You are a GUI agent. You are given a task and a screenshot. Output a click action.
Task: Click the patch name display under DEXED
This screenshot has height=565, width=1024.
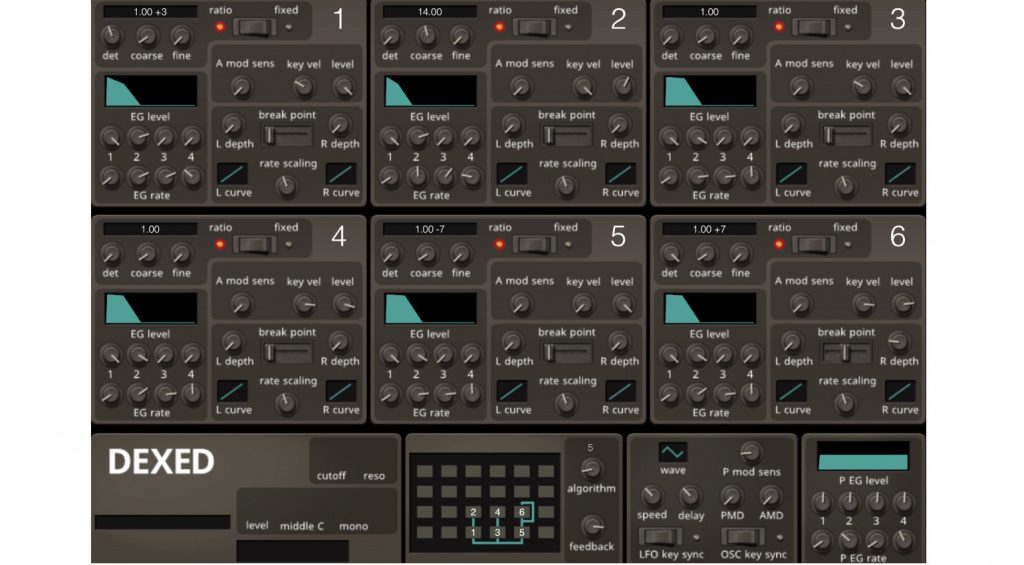pos(163,522)
